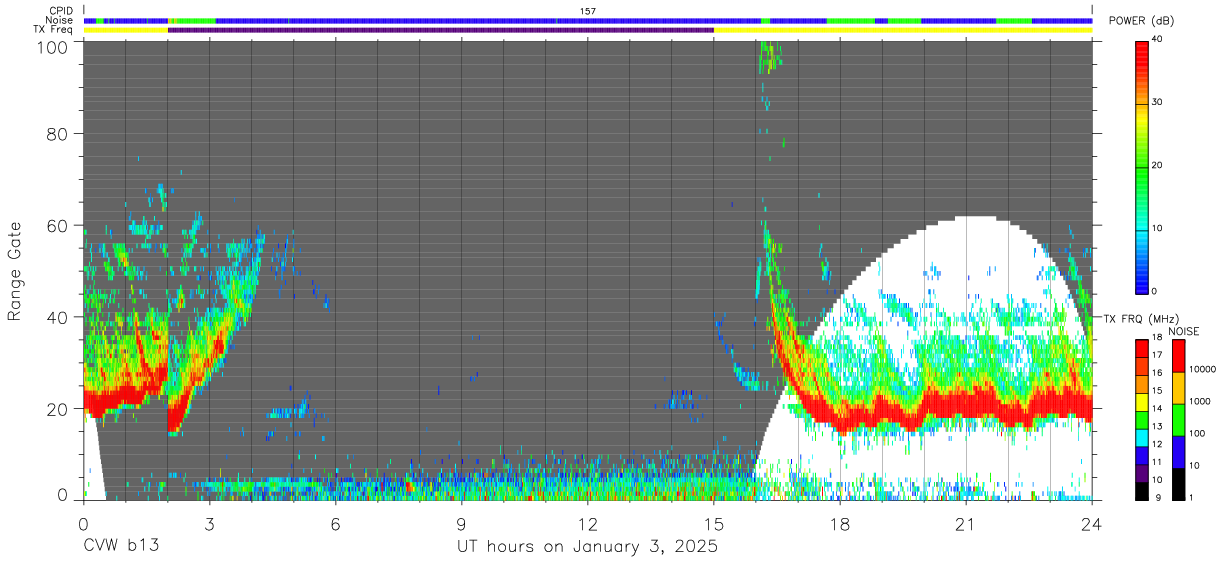Click the 24 tick on the UT hours axis
This screenshot has width=1228, height=567.
(1091, 523)
